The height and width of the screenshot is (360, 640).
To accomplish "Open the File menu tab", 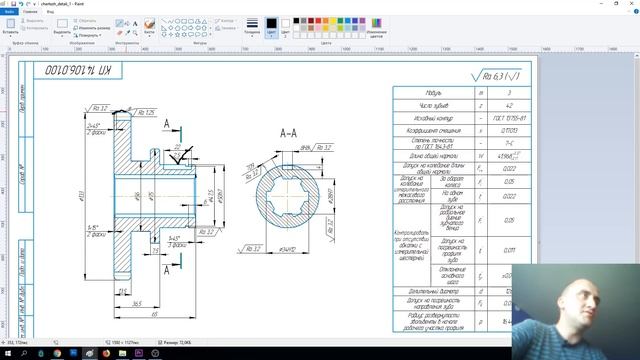I will coord(9,11).
